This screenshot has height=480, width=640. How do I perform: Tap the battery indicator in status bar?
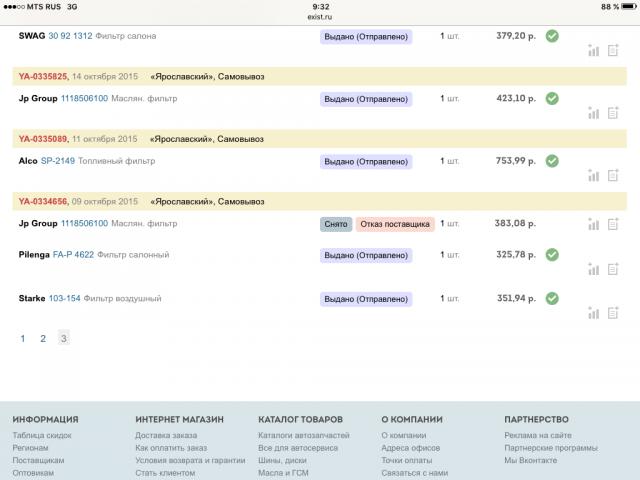629,7
